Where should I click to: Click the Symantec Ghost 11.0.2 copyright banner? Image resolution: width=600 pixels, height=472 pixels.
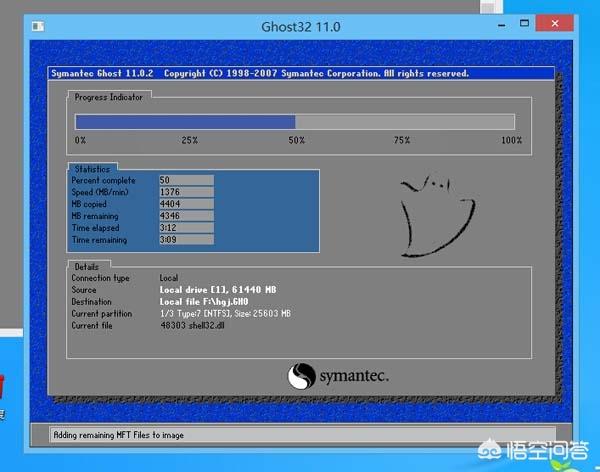pyautogui.click(x=301, y=73)
